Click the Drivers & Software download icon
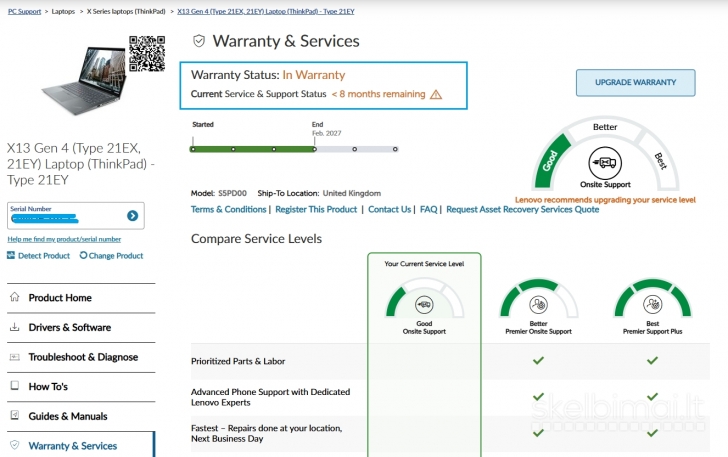 click(15, 327)
